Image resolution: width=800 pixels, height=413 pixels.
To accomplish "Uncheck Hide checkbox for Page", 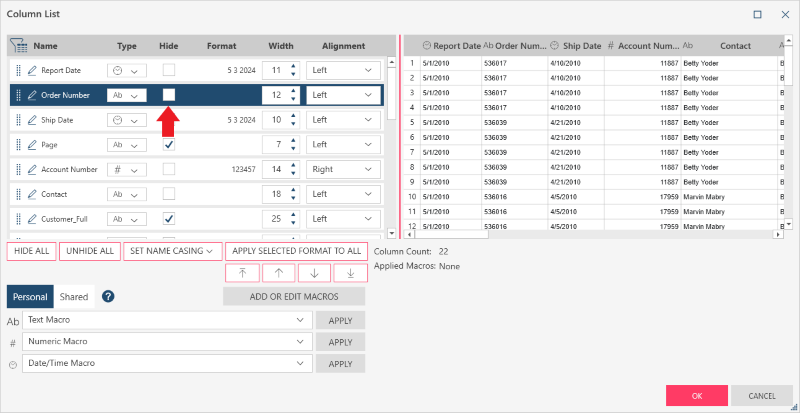I will coord(169,144).
